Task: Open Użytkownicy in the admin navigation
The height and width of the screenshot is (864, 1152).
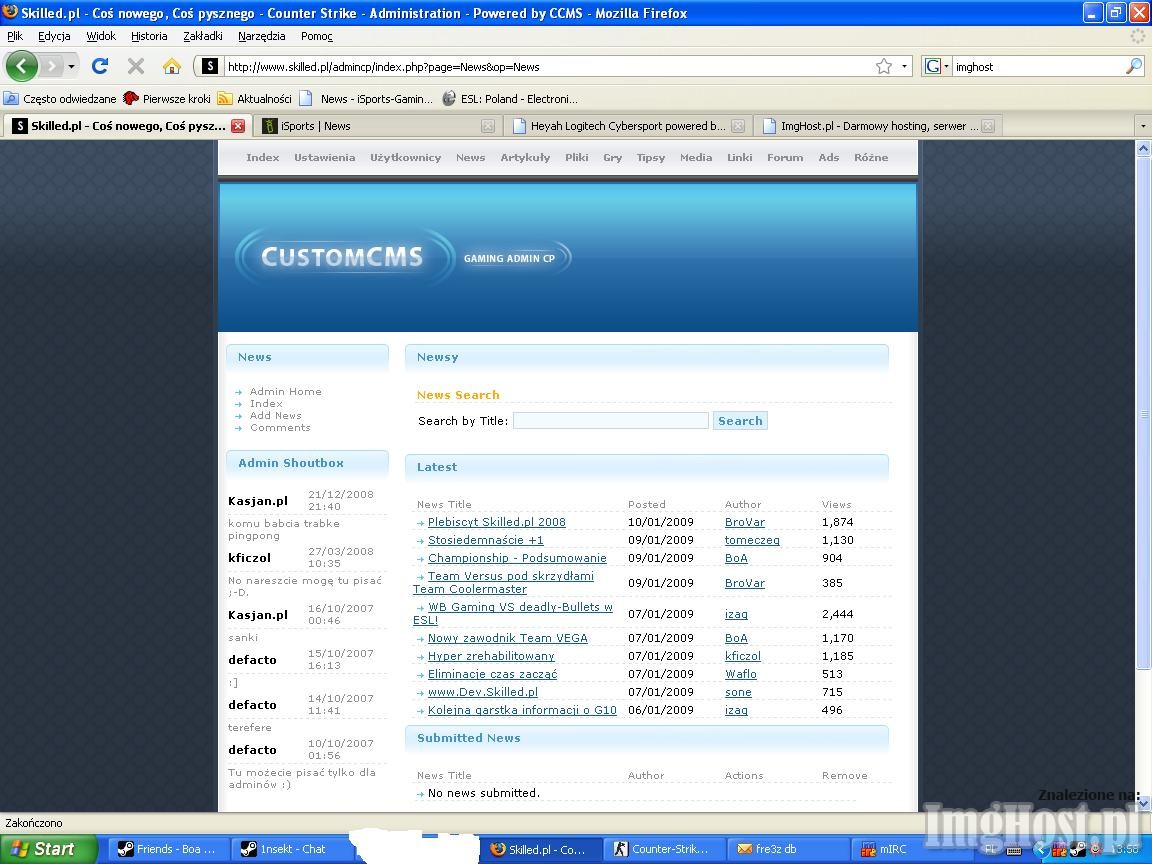Action: [x=406, y=157]
